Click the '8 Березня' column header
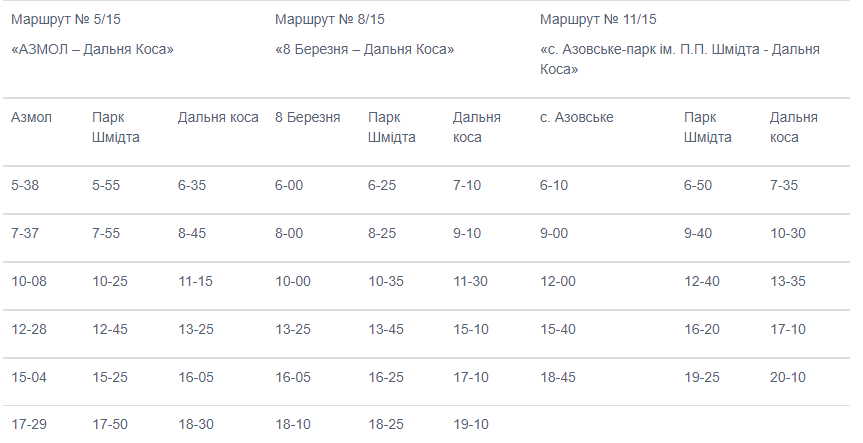Viewport: 863px width, 443px height. [x=308, y=117]
